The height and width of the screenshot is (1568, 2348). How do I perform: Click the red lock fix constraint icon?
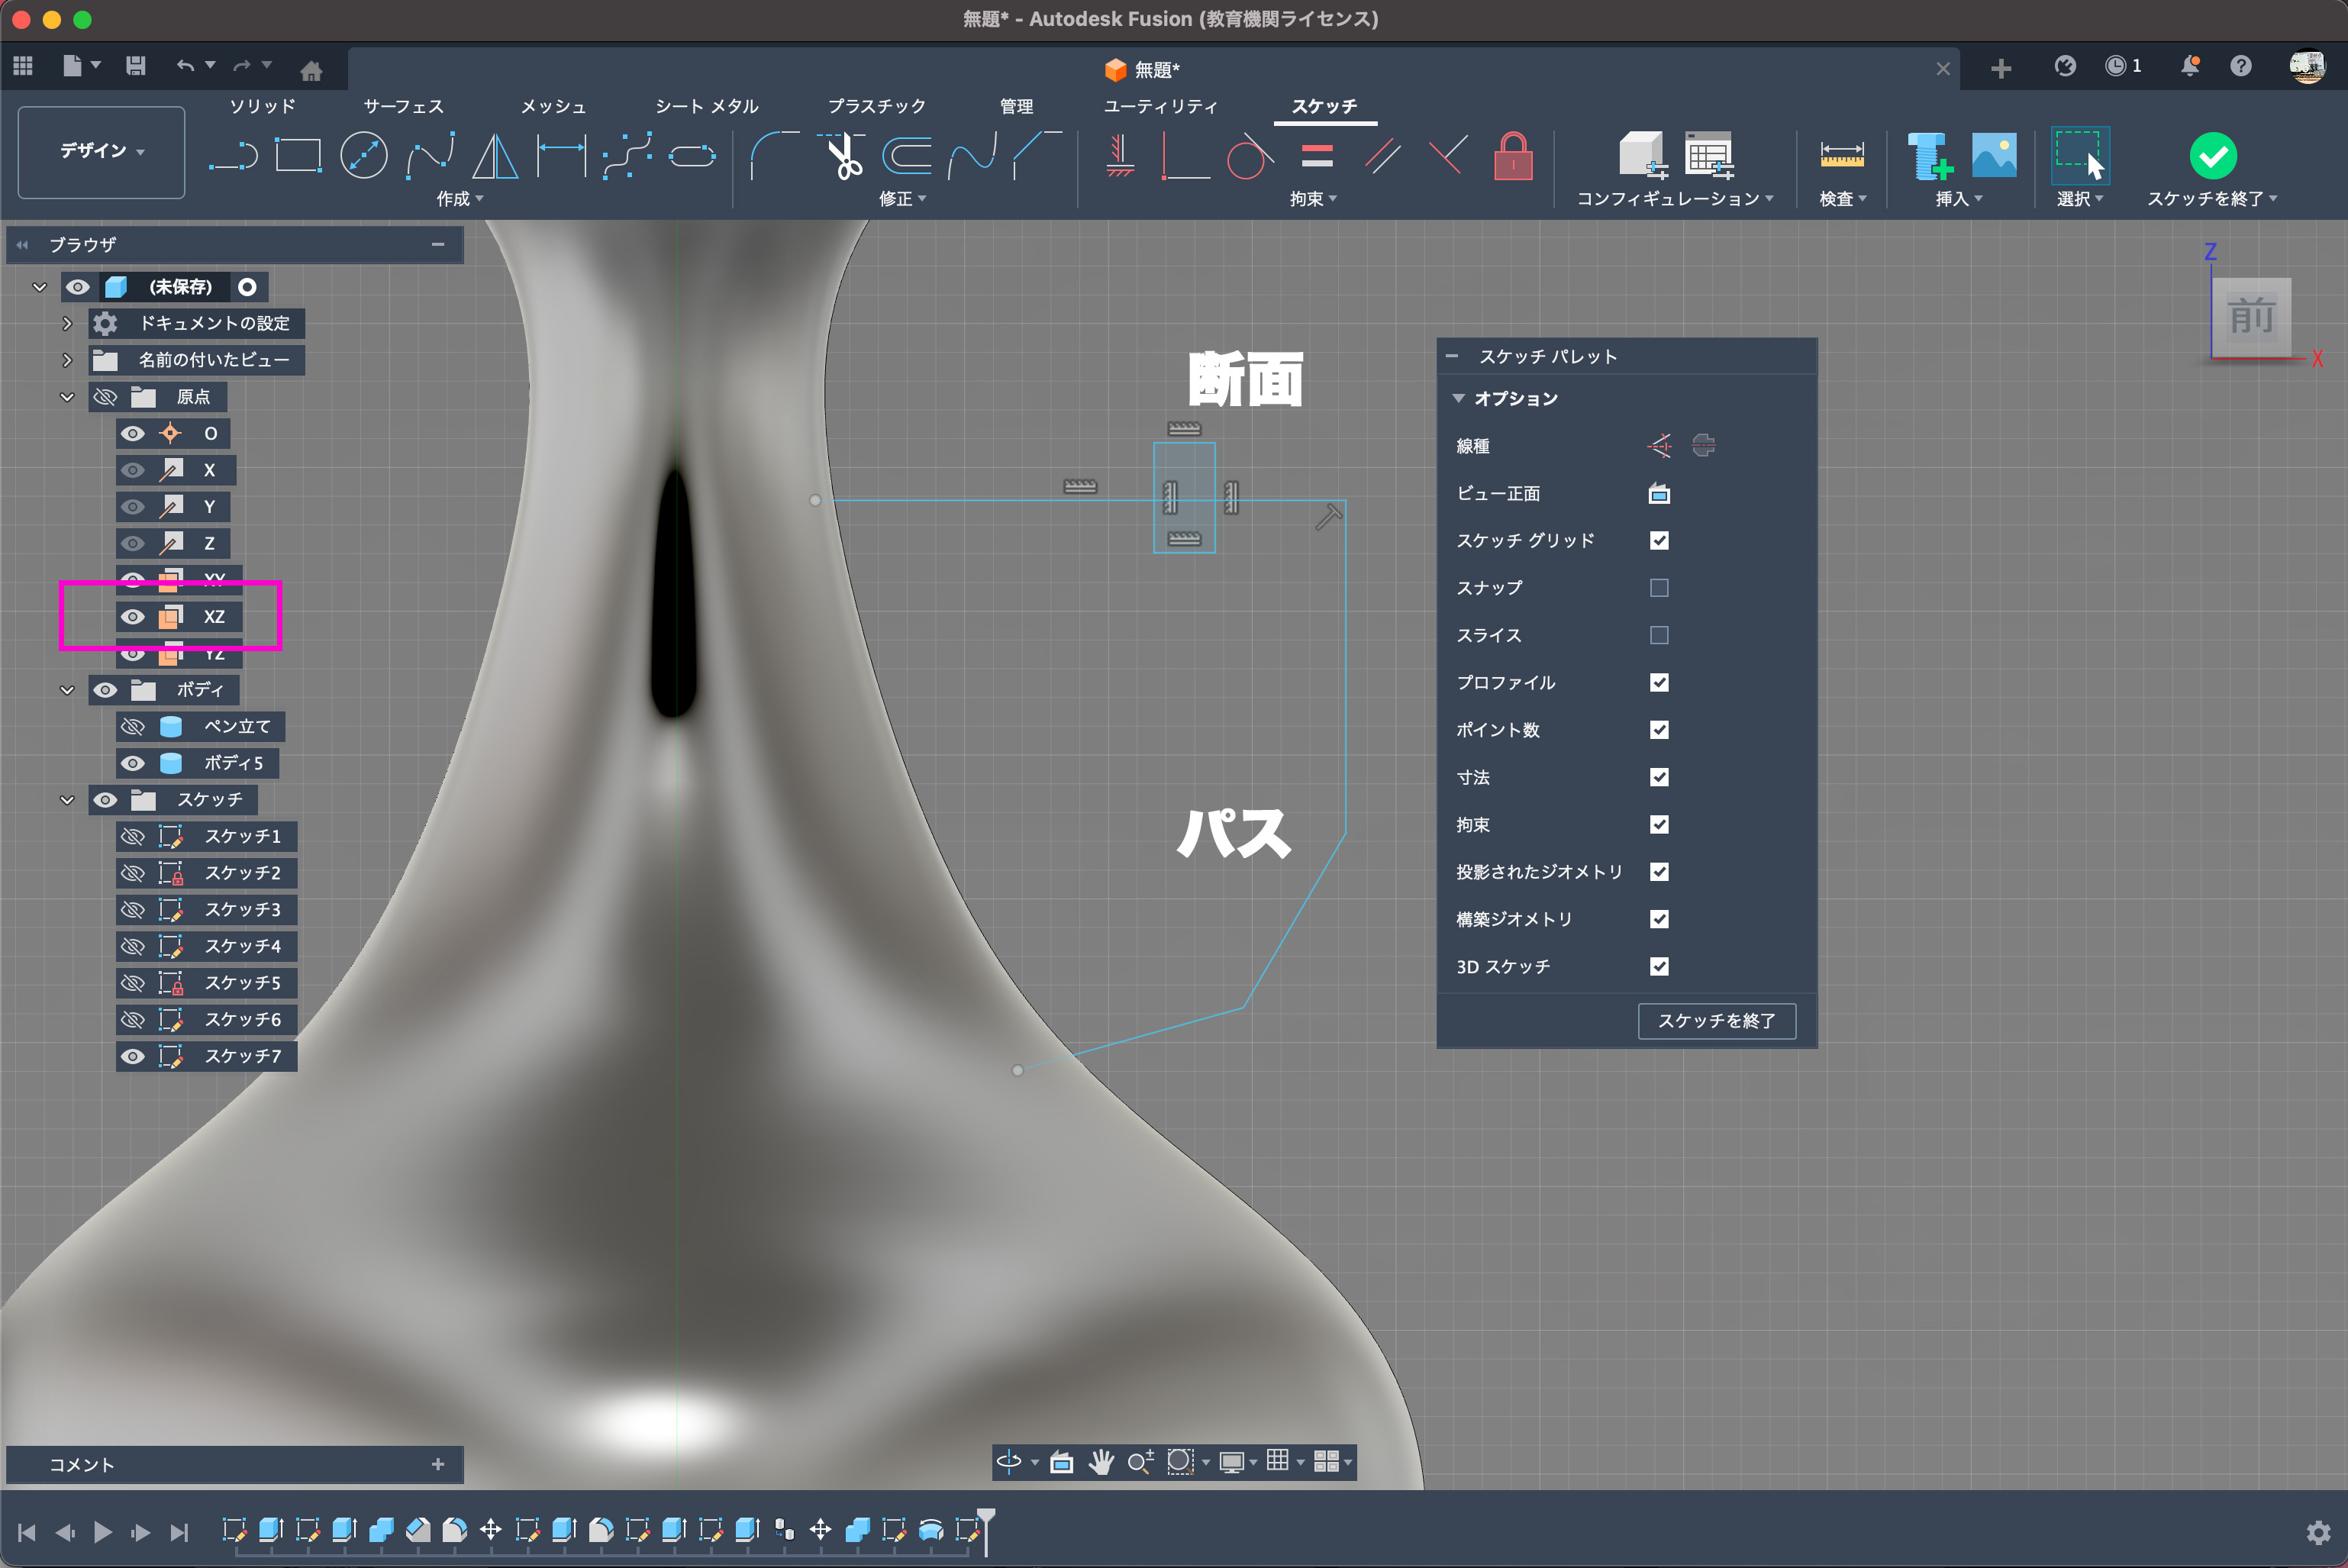[1512, 157]
